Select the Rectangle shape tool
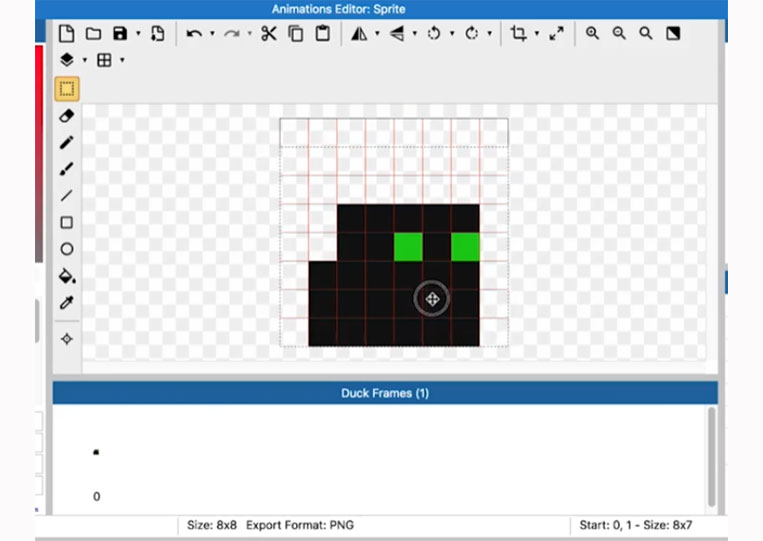This screenshot has width=763, height=541. (67, 222)
